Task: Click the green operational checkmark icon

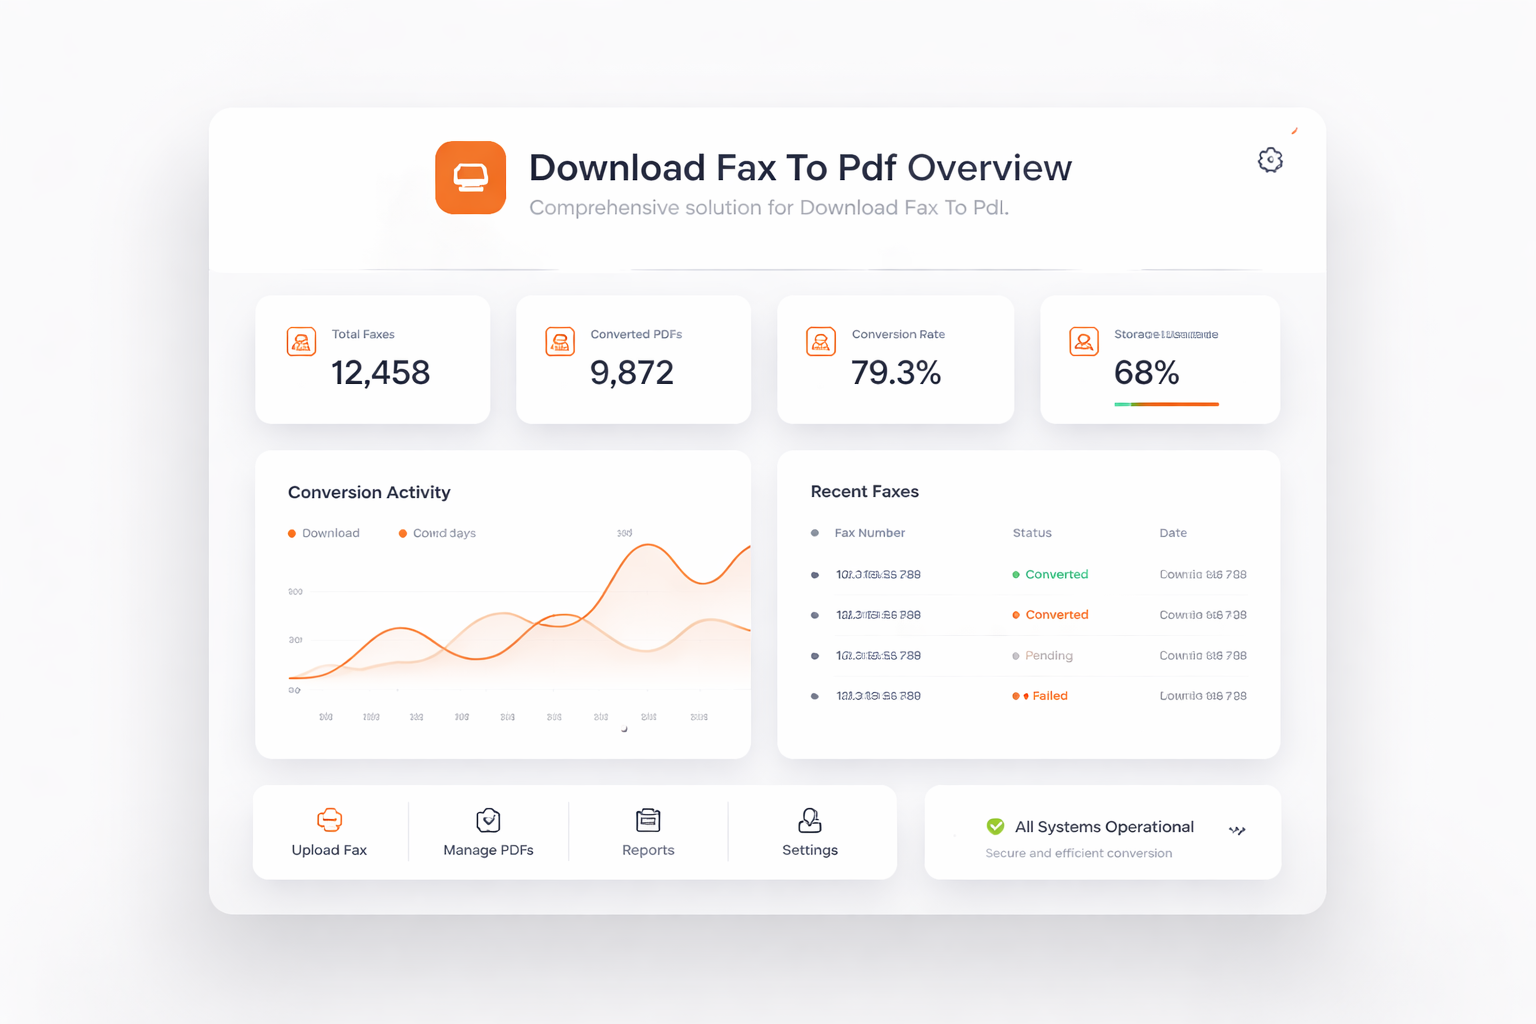Action: click(x=995, y=826)
